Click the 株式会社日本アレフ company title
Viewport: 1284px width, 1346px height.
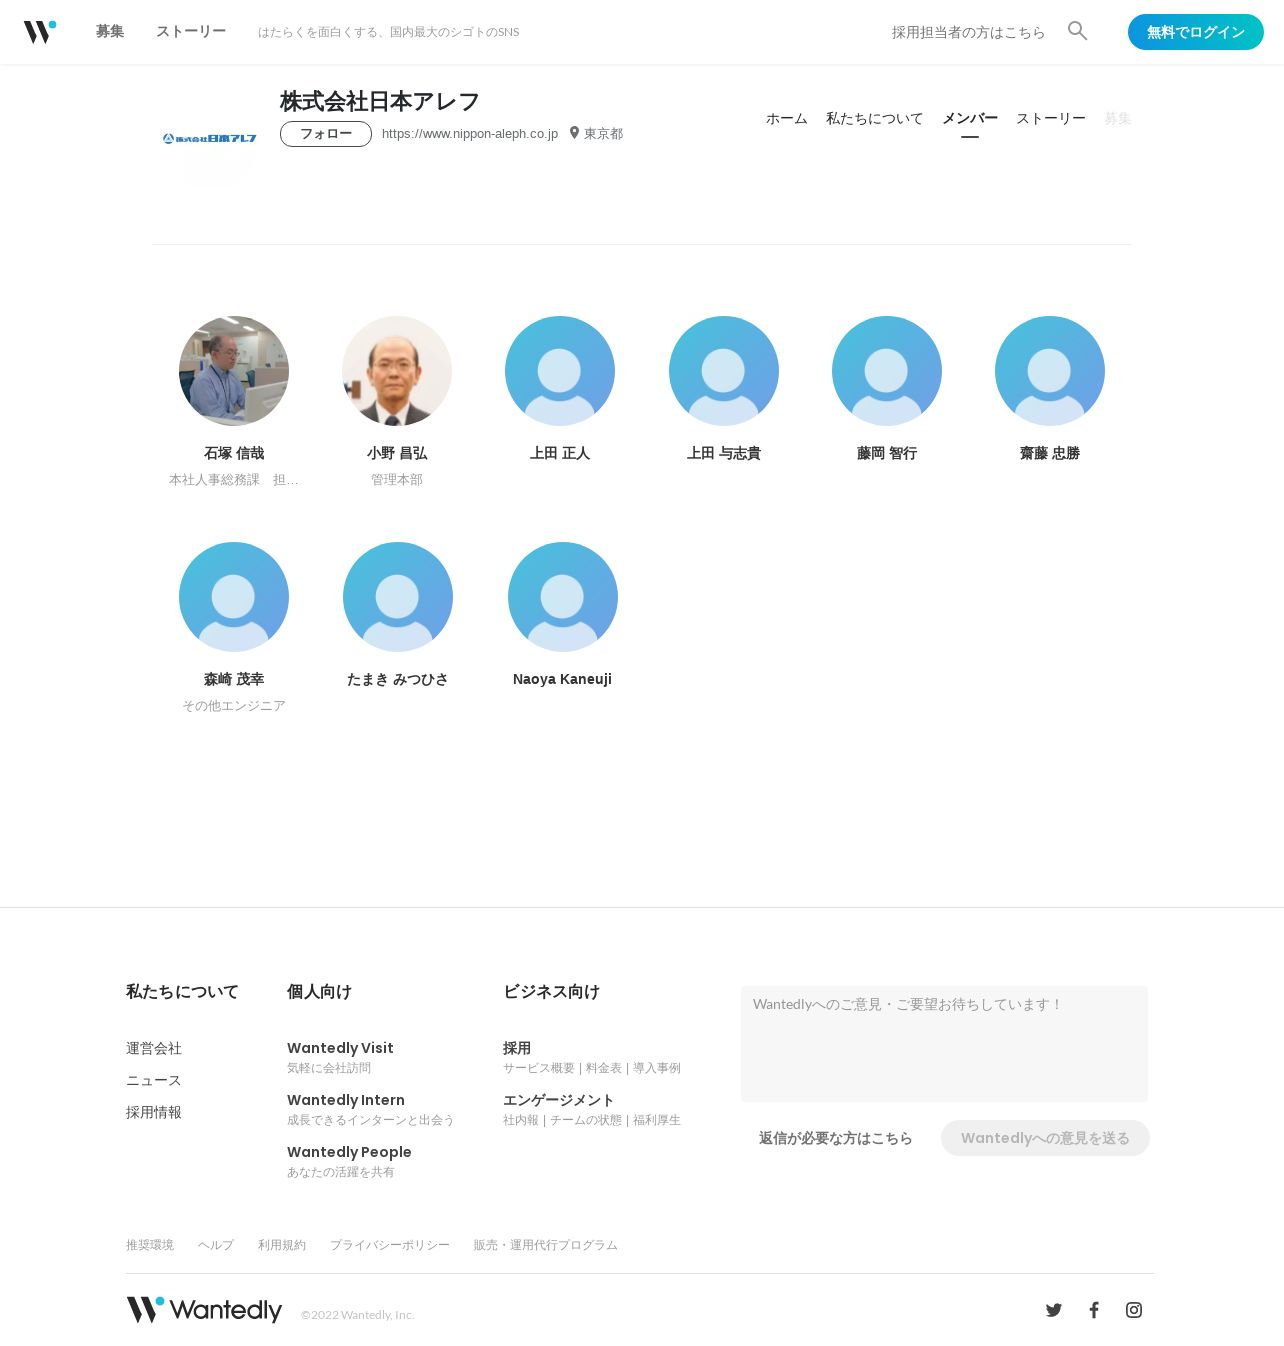coord(380,101)
